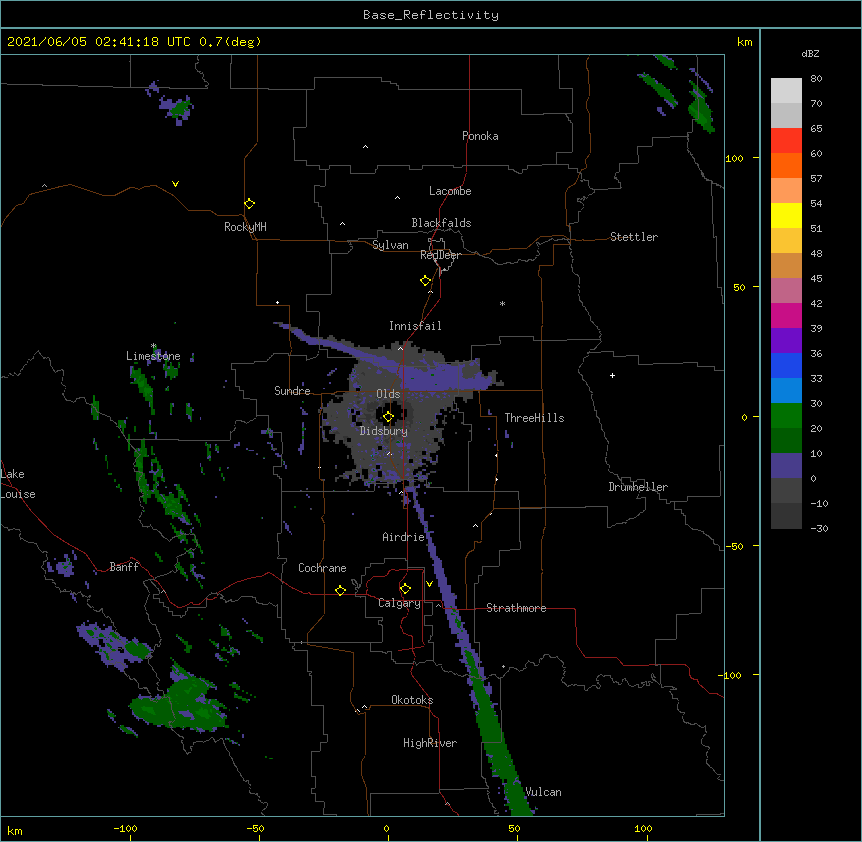Image resolution: width=862 pixels, height=842 pixels.
Task: Click the Drumheller label
Action: point(638,487)
